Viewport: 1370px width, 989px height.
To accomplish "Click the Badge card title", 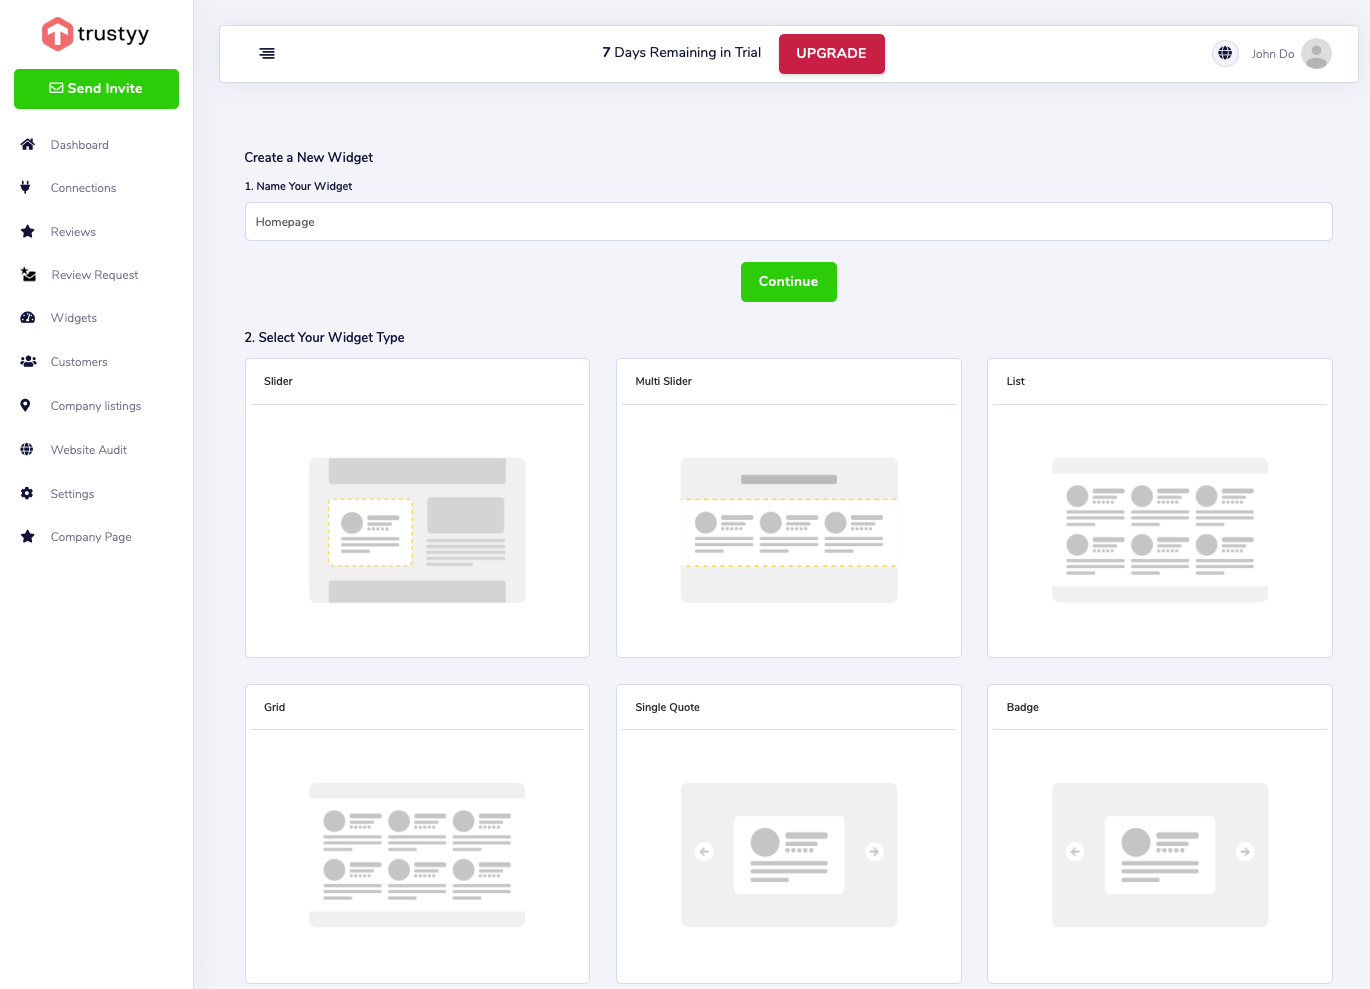I will point(1023,707).
